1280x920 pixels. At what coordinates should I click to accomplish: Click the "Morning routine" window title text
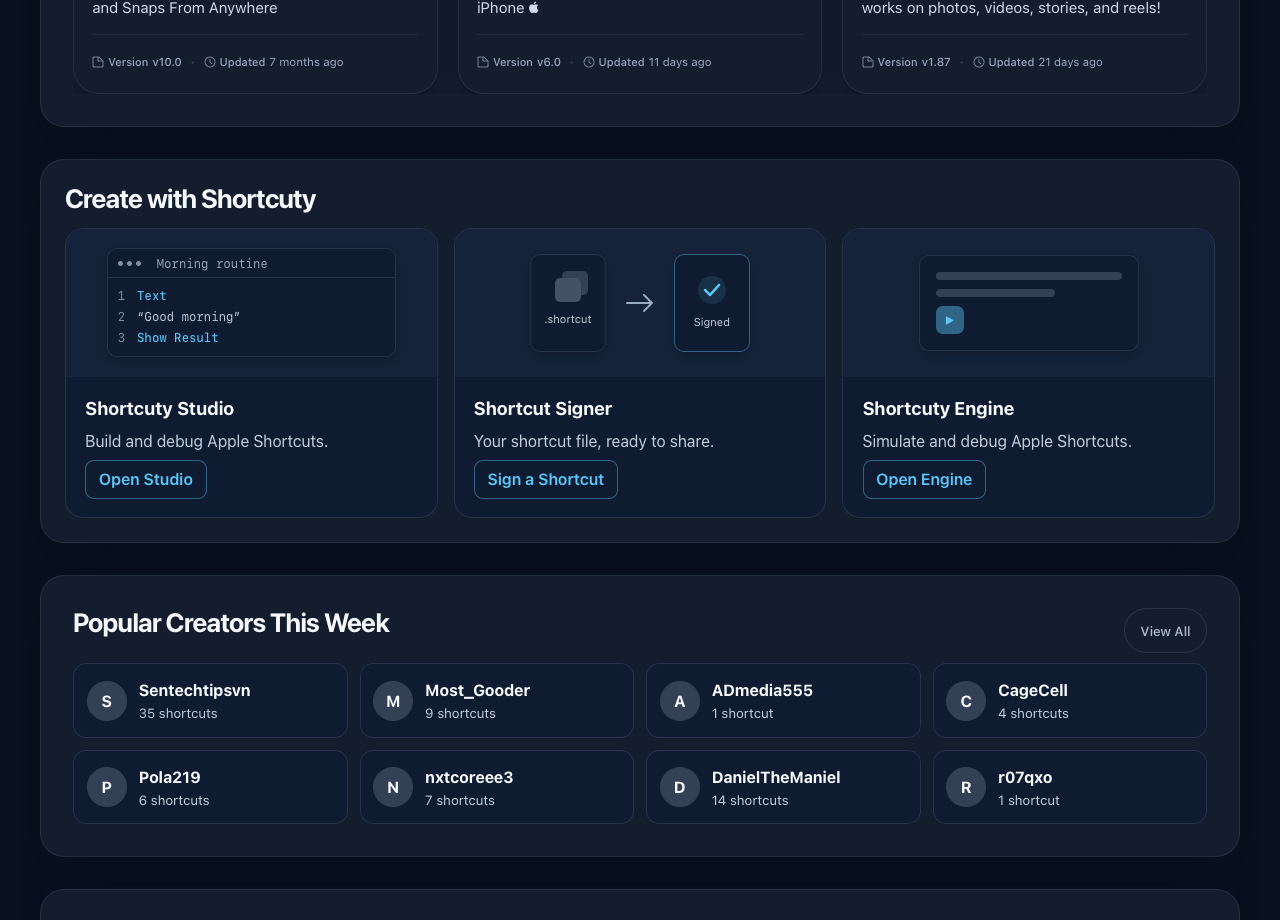[212, 264]
